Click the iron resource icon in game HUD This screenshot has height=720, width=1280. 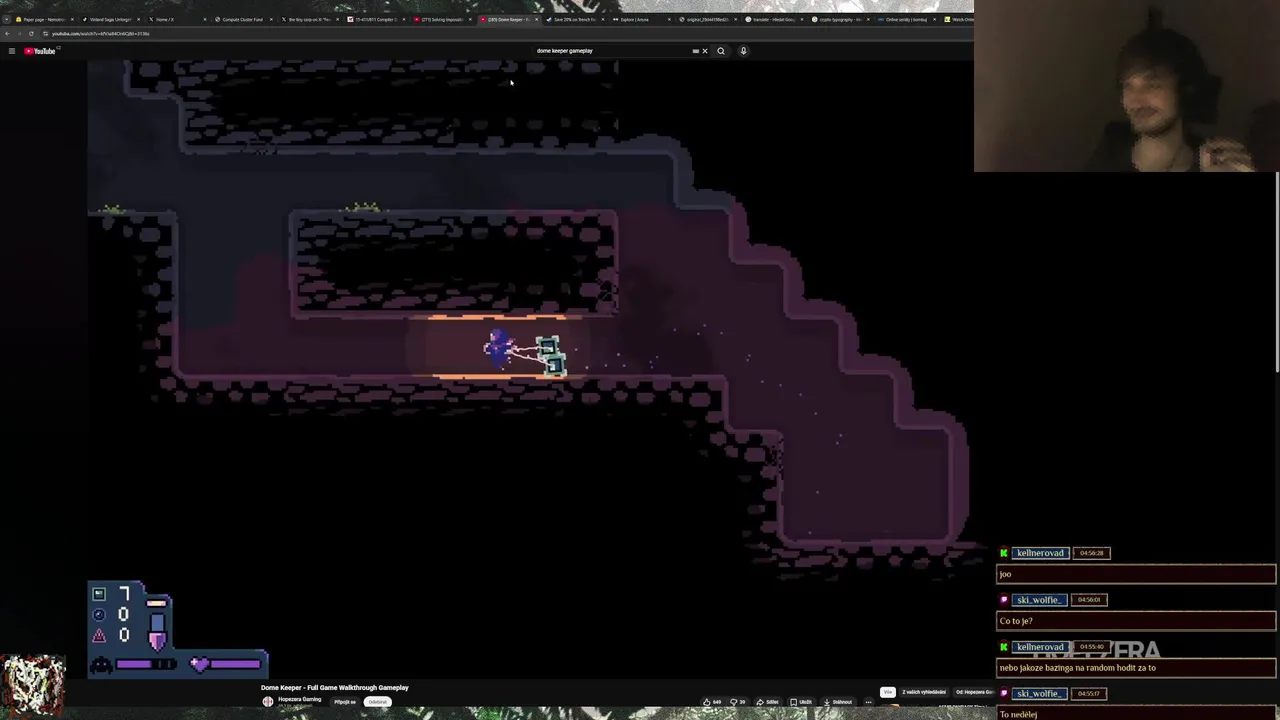click(99, 594)
